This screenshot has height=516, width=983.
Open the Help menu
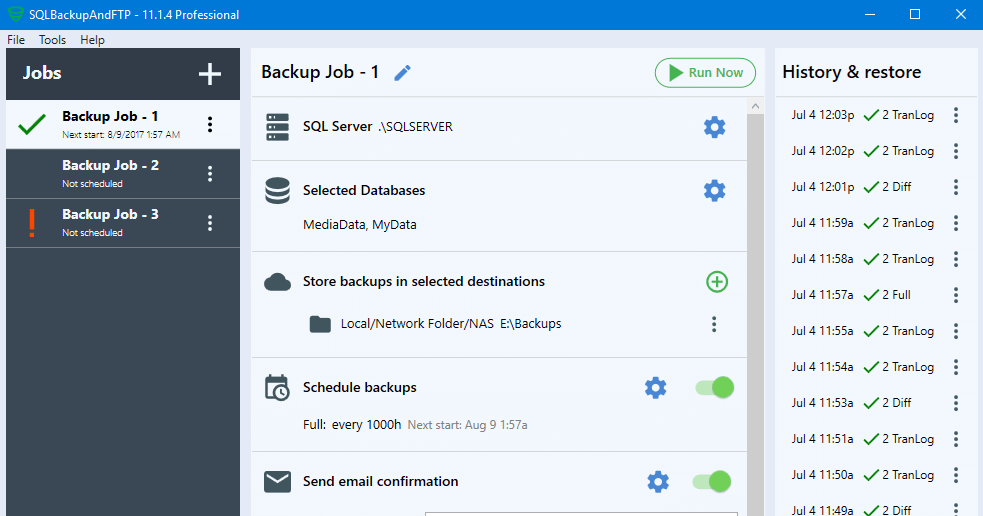tap(92, 39)
